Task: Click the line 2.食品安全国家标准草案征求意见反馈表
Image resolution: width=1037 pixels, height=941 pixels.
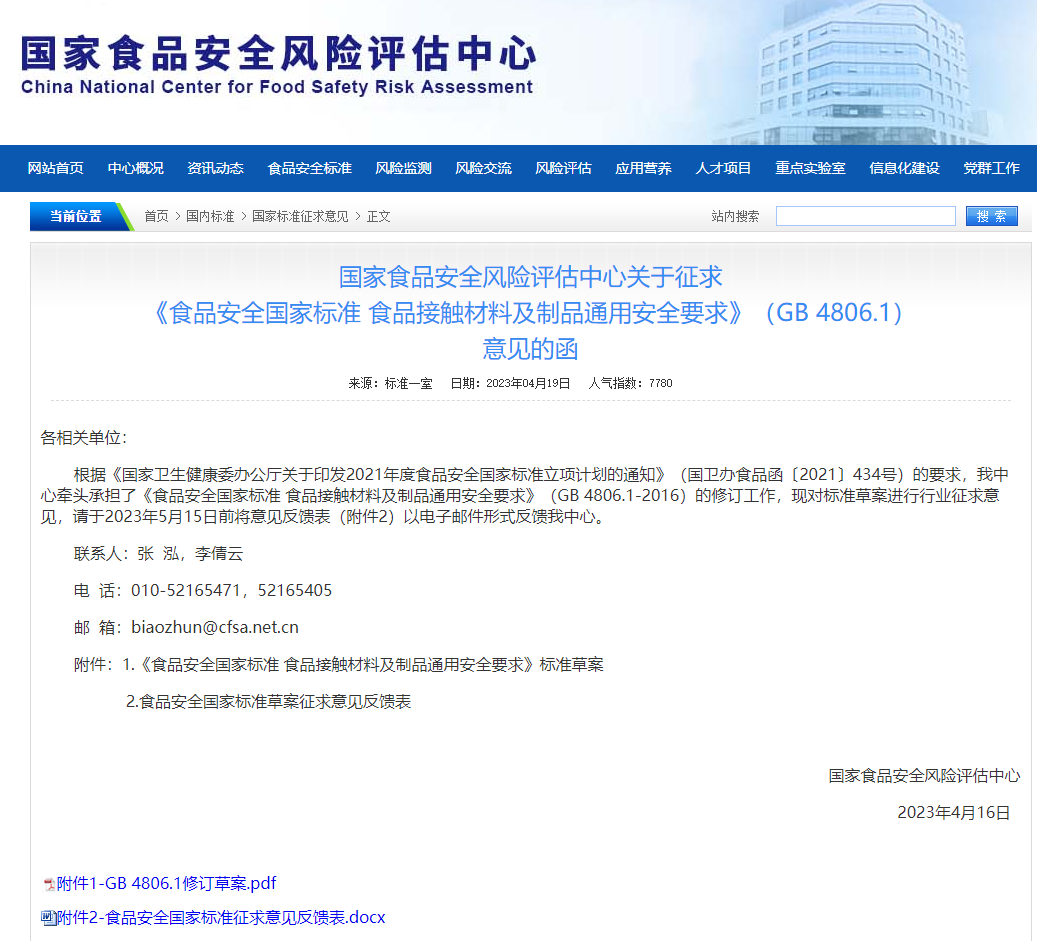Action: pos(269,702)
